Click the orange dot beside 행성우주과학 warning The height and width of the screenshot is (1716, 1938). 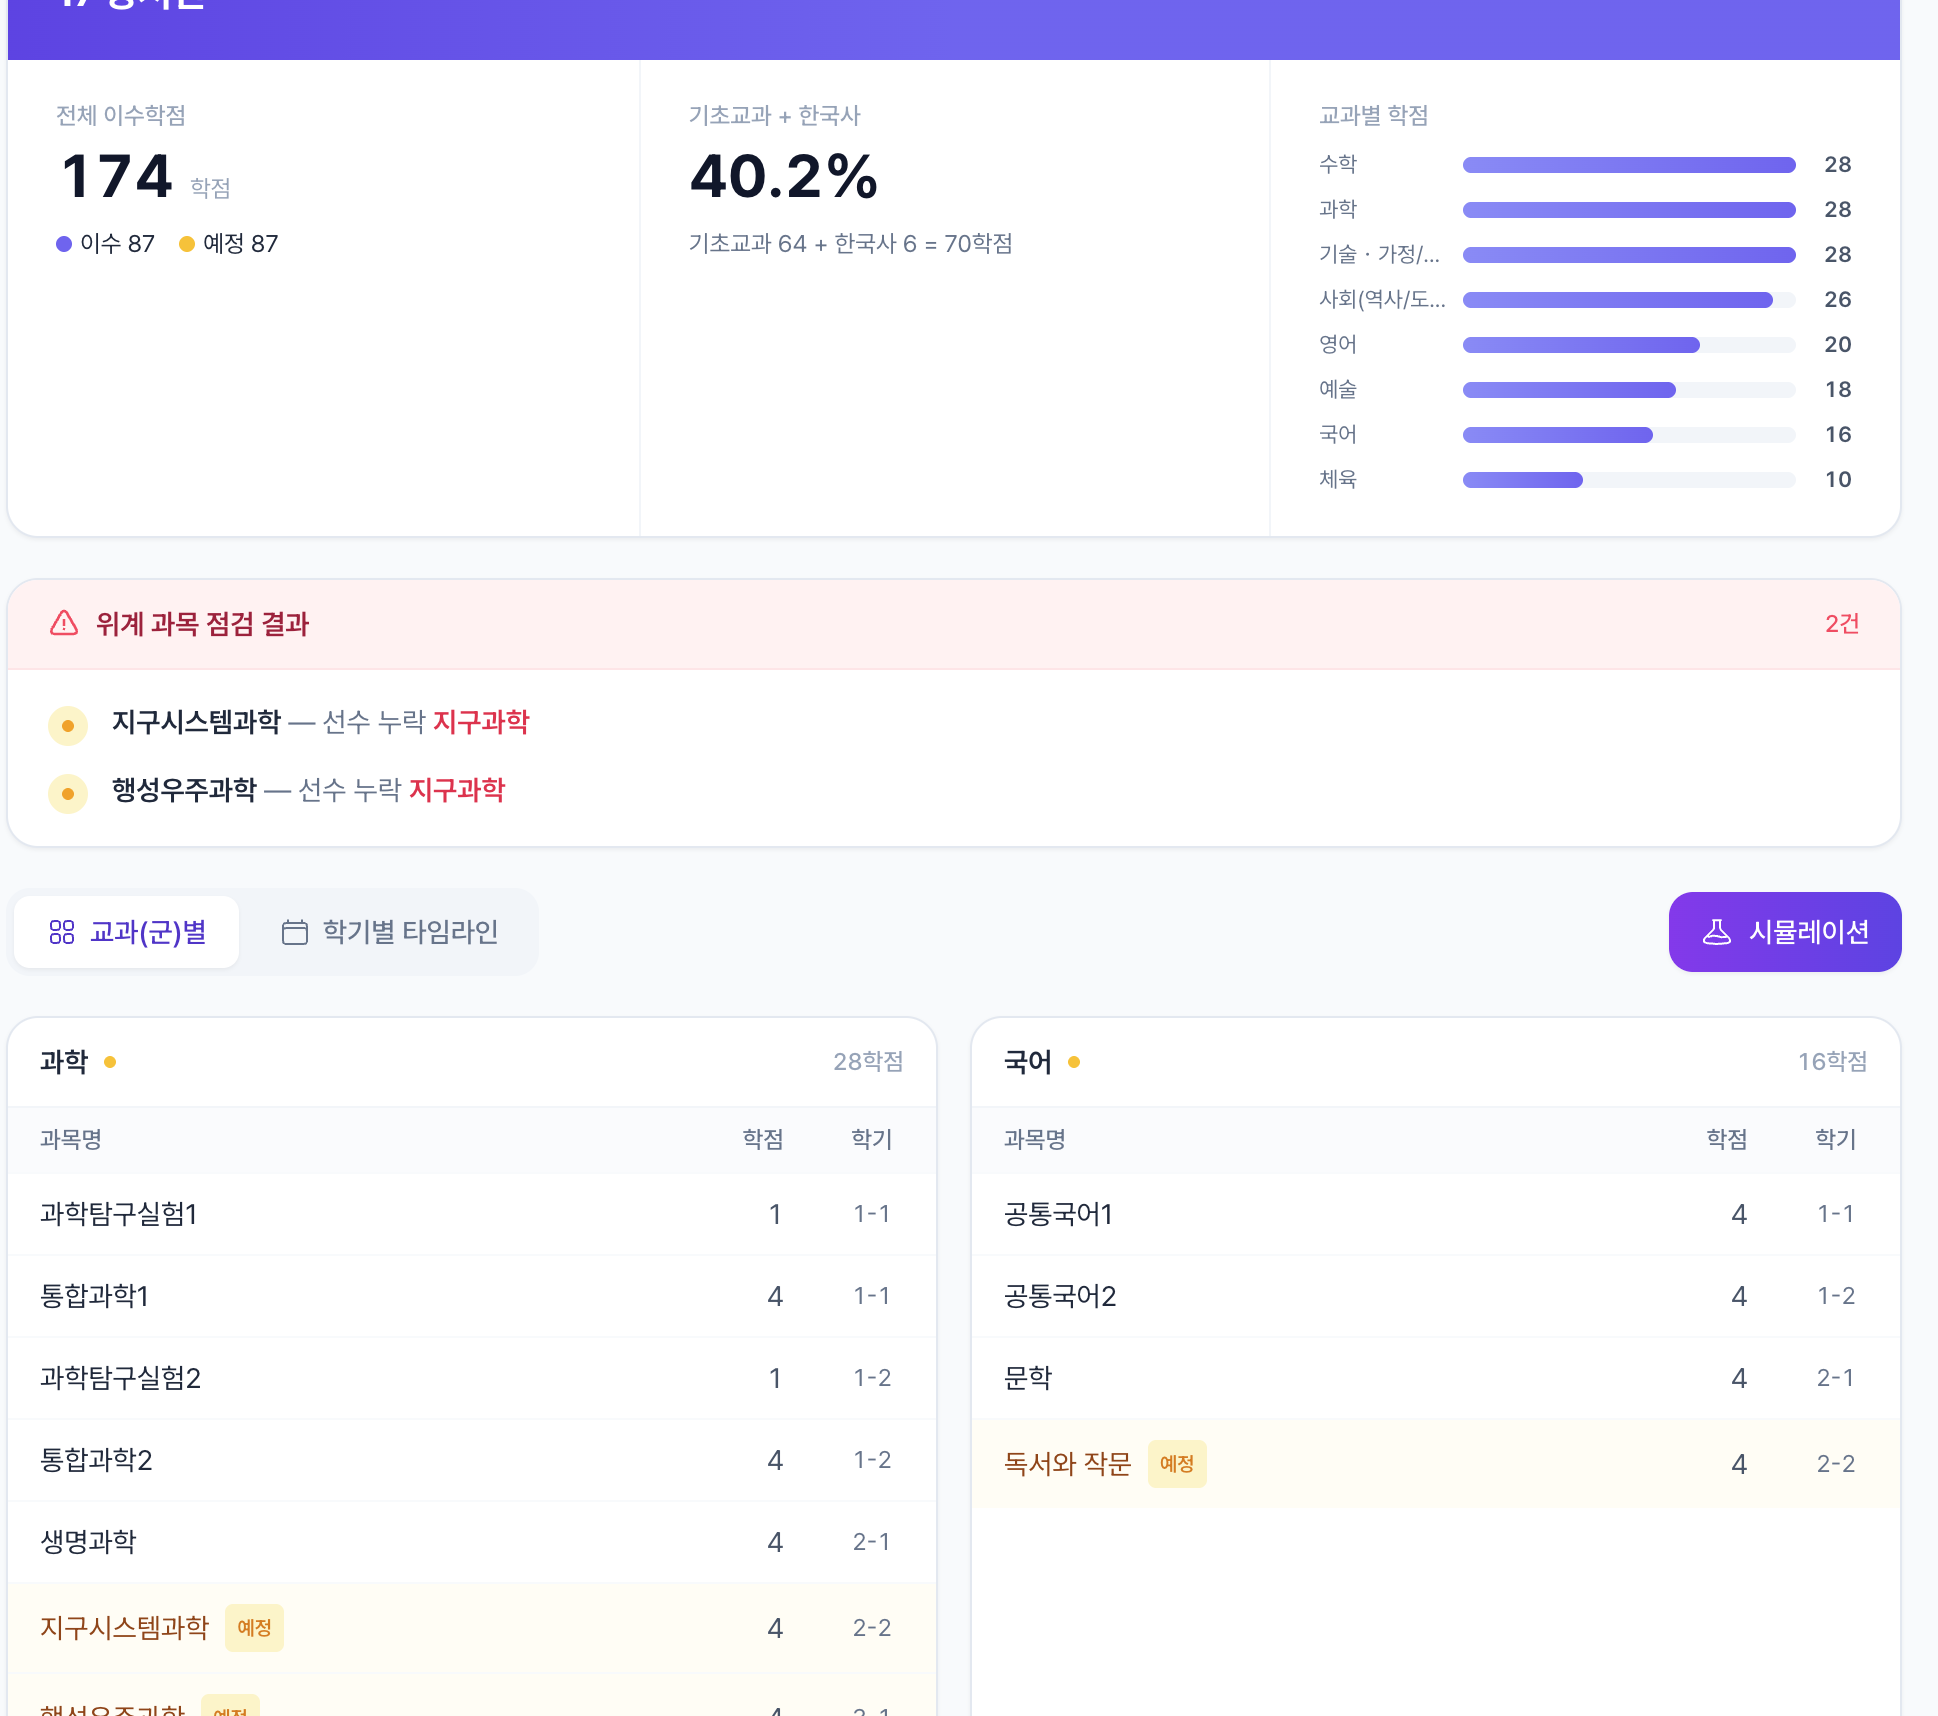click(x=68, y=793)
